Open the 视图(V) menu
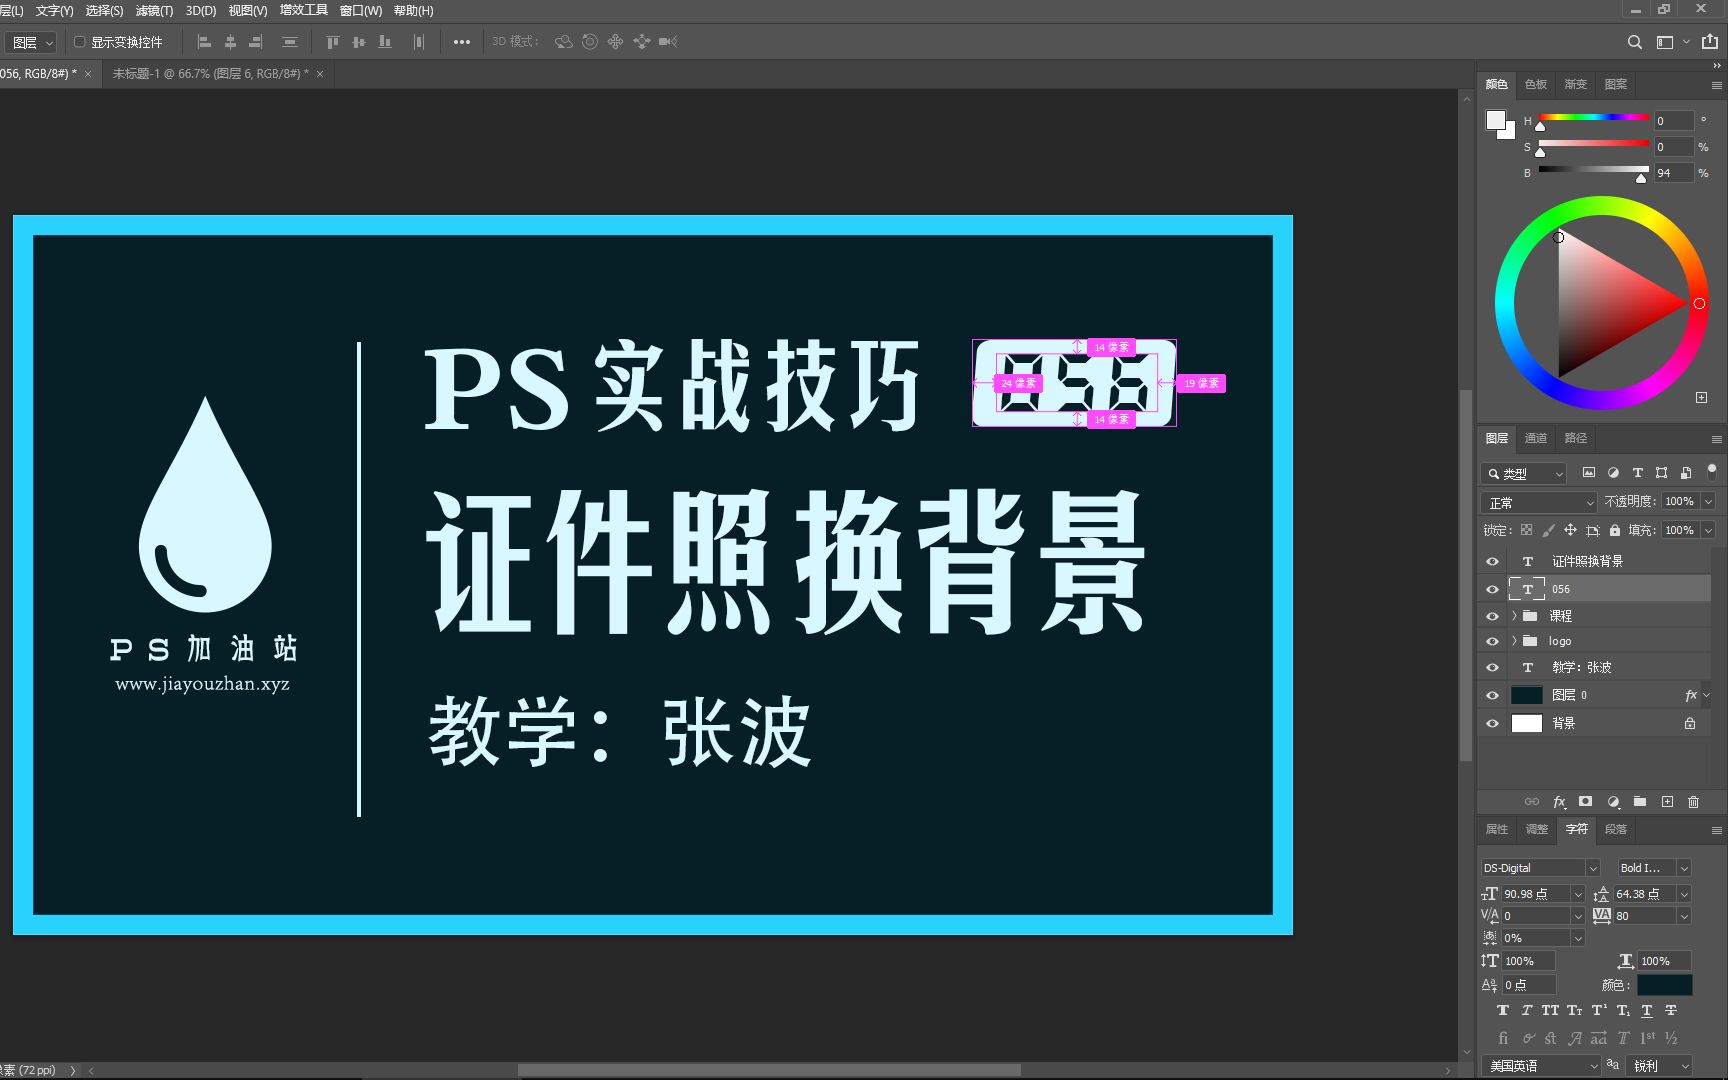This screenshot has width=1728, height=1080. coord(248,11)
